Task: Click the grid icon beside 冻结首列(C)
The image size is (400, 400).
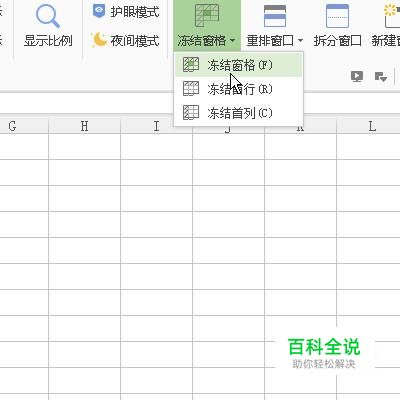Action: (x=191, y=113)
